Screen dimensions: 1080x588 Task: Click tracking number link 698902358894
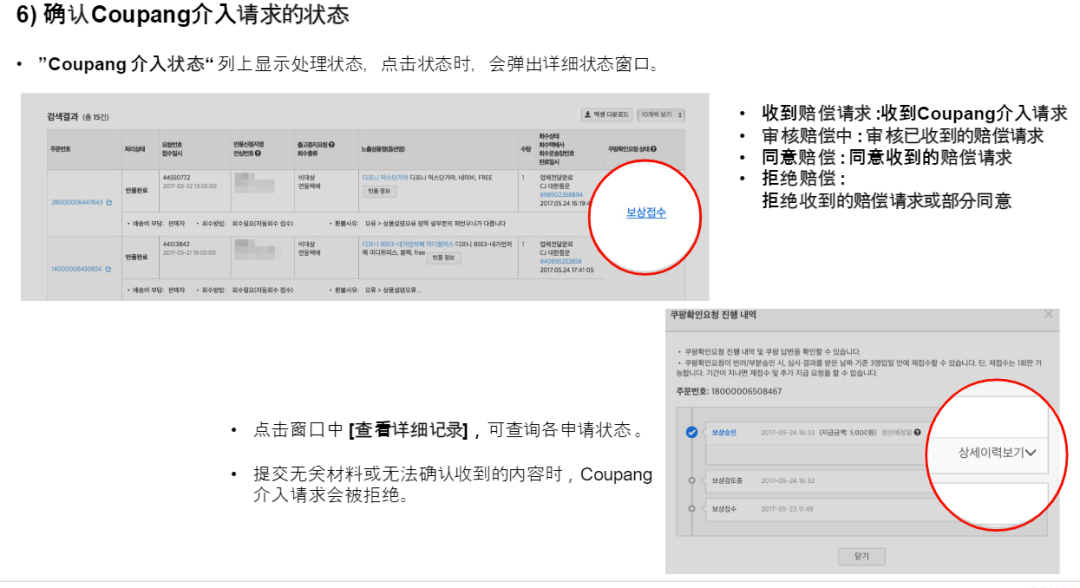562,194
